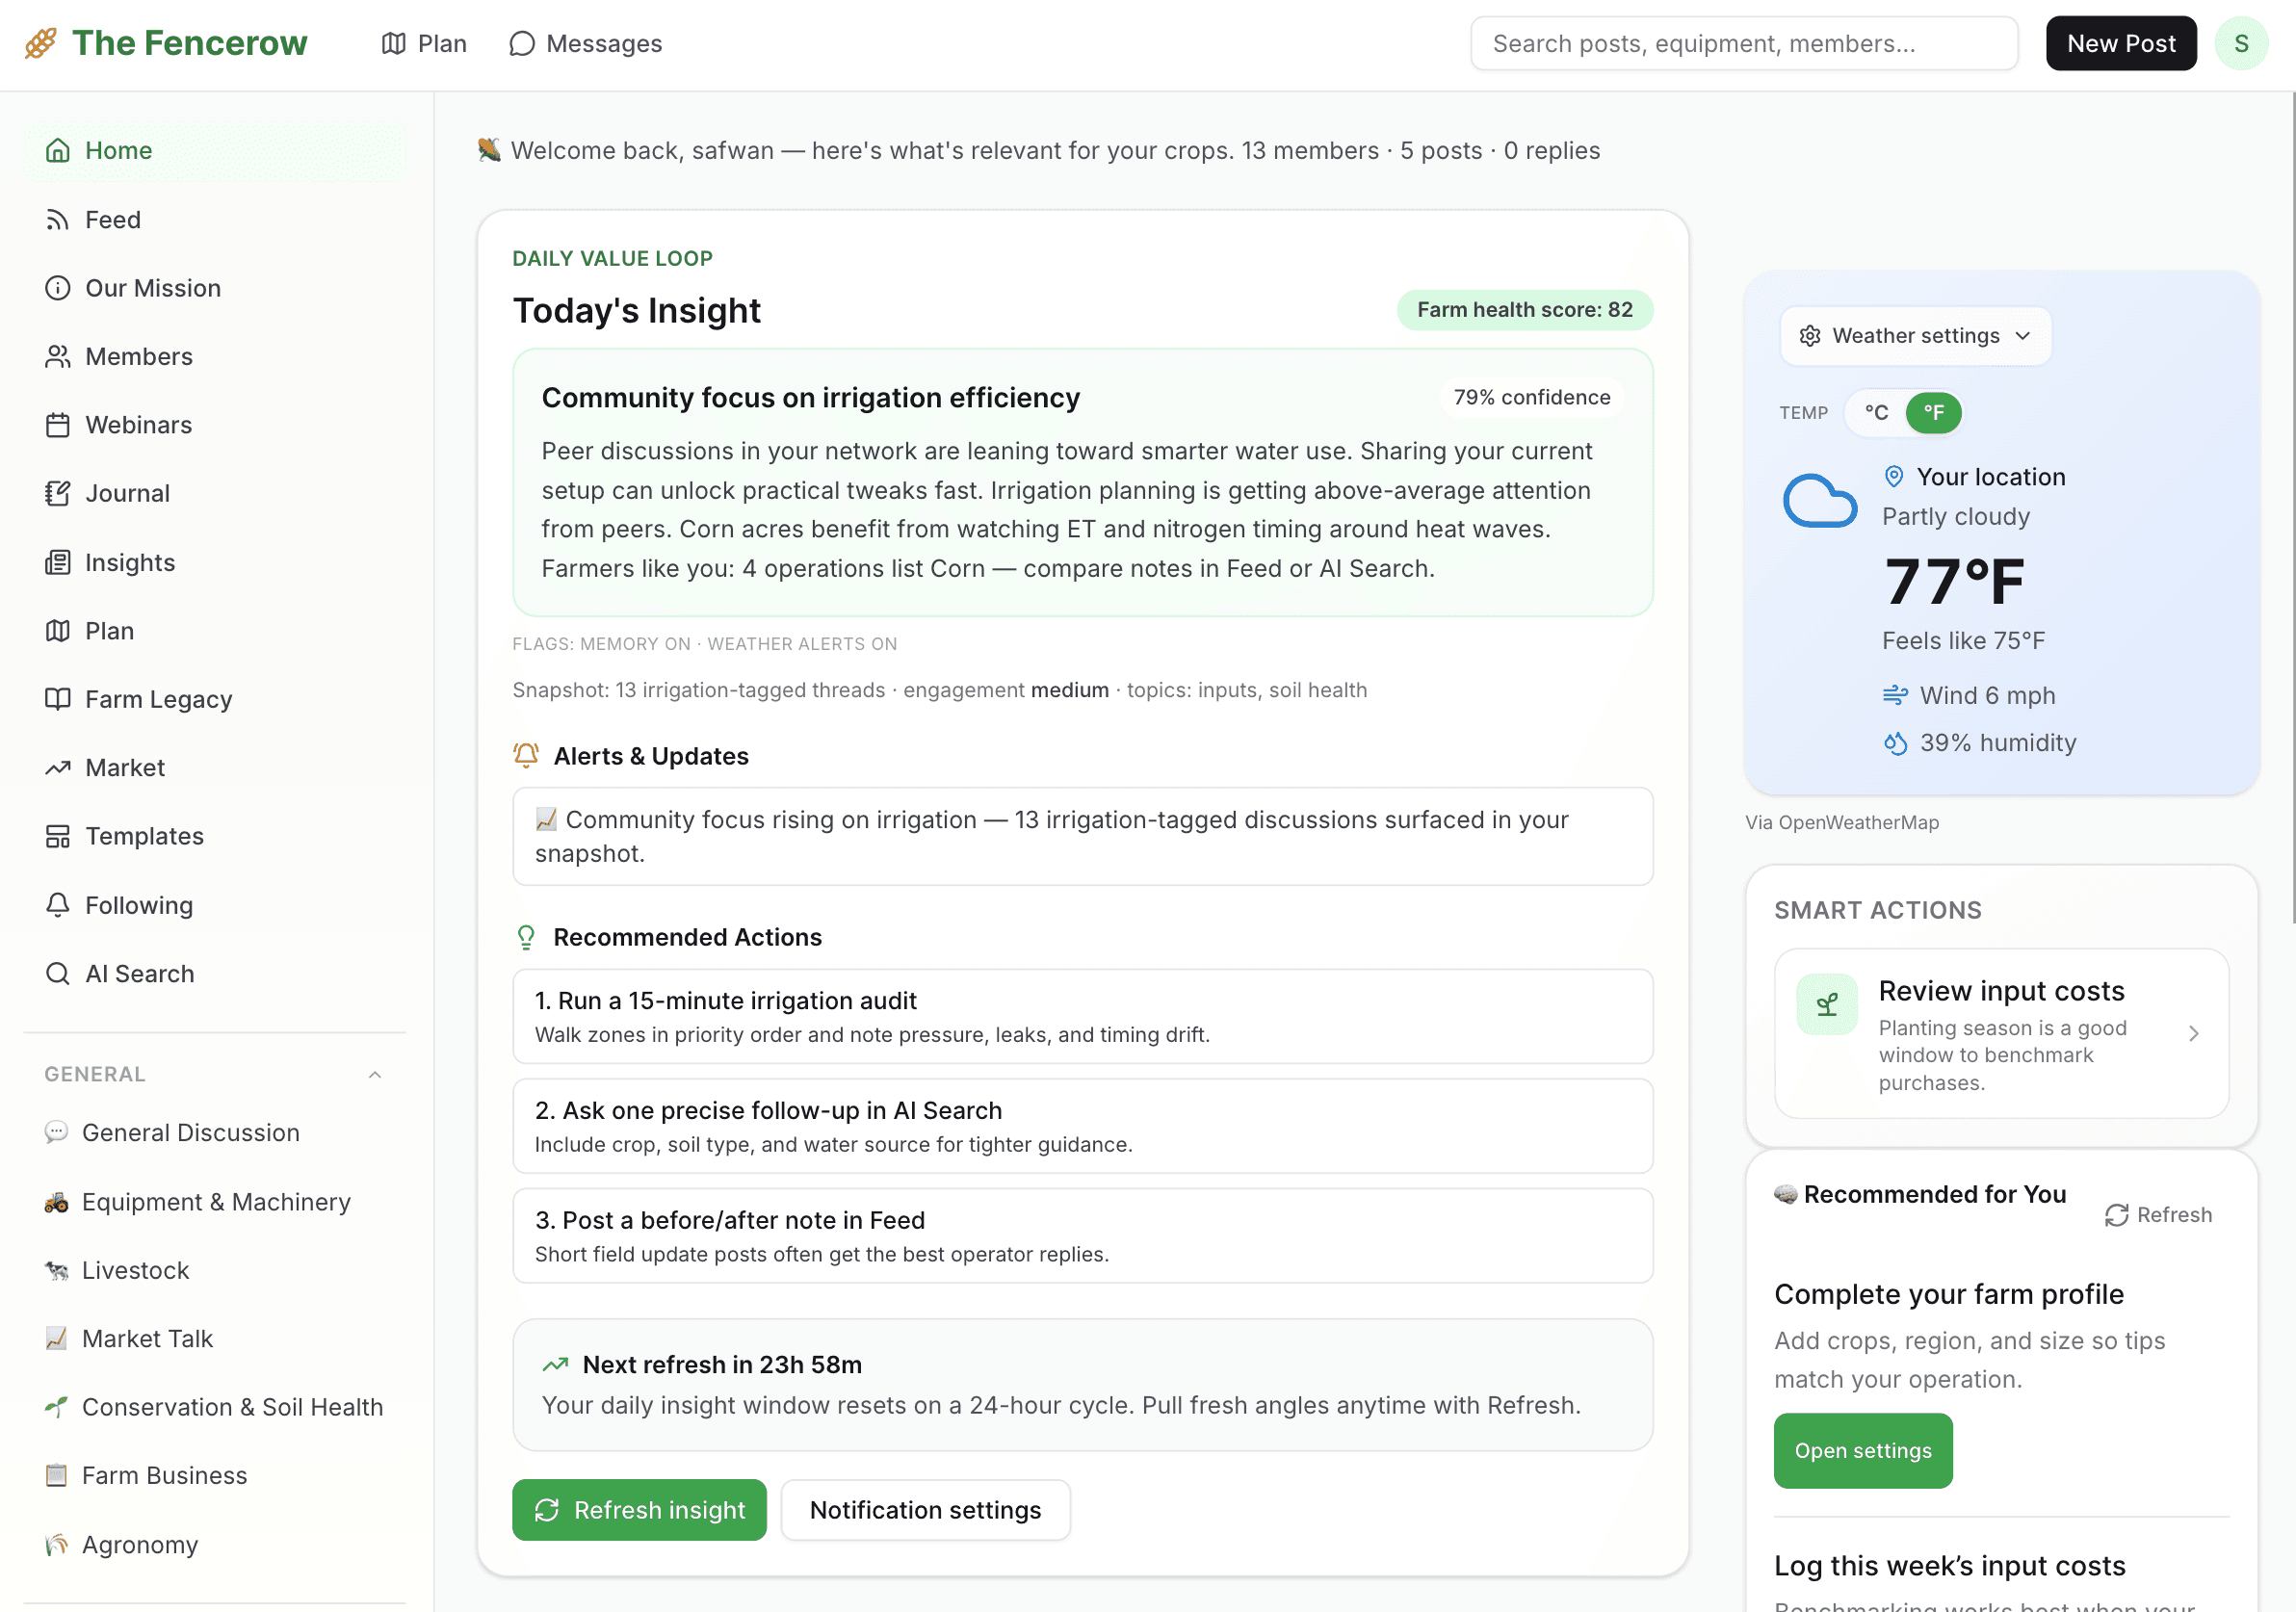Click the S user avatar

[2241, 44]
